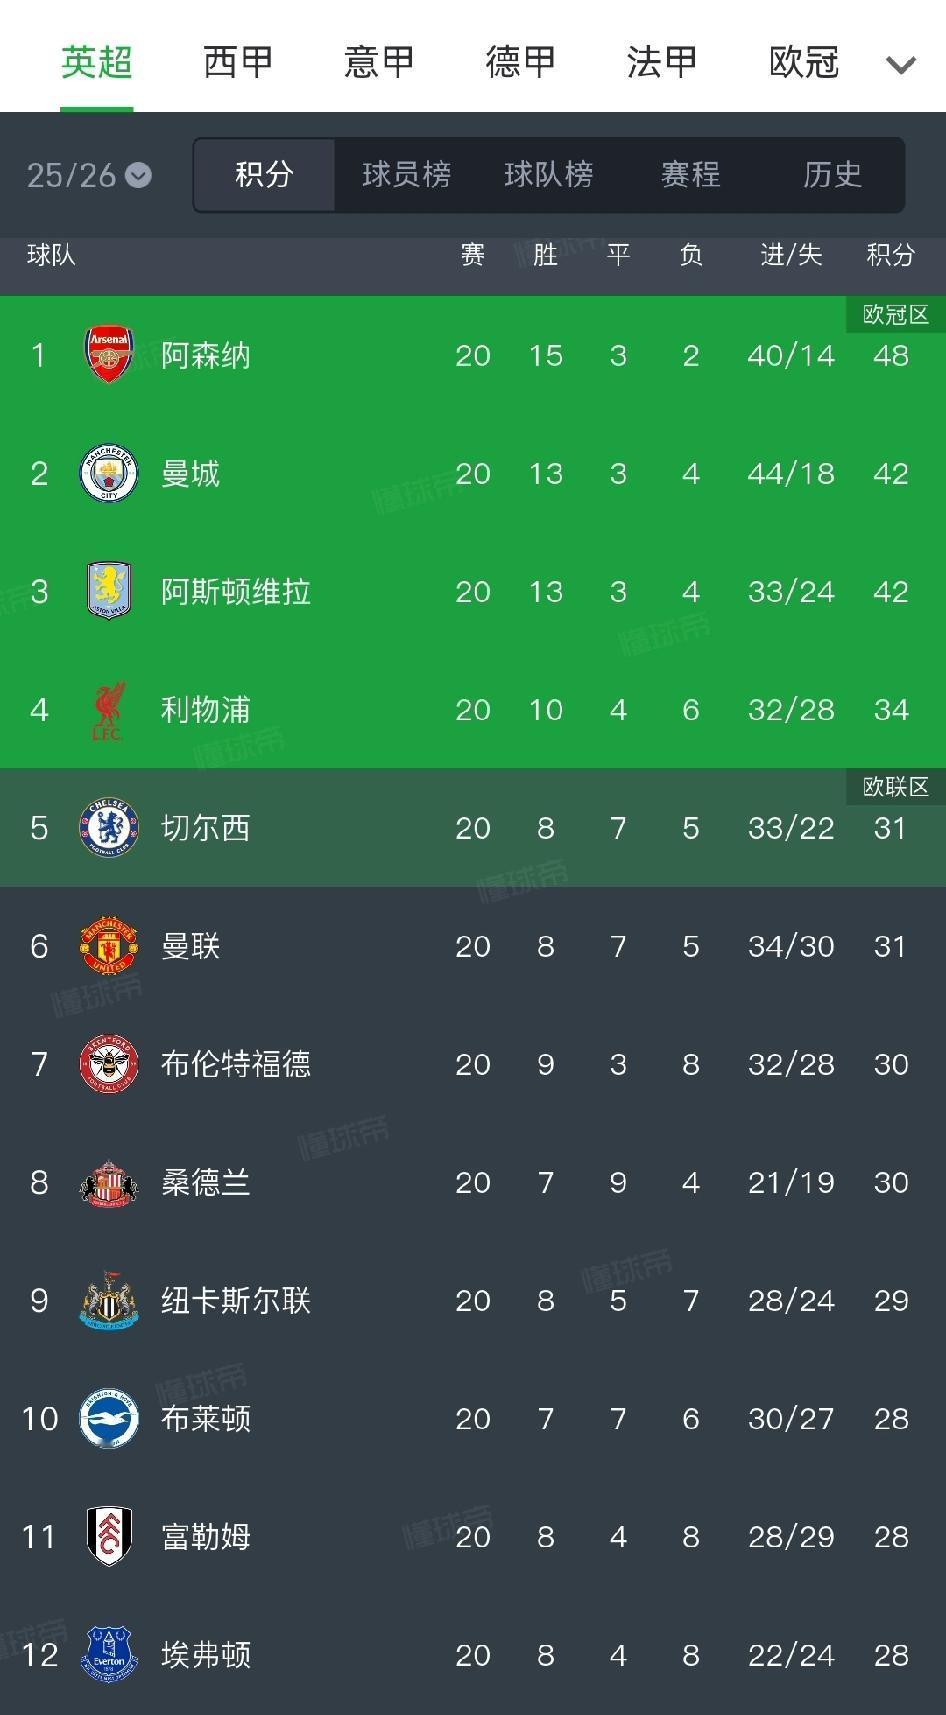Viewport: 946px width, 1715px height.
Task: Click the Everton club crest
Action: [108, 1654]
